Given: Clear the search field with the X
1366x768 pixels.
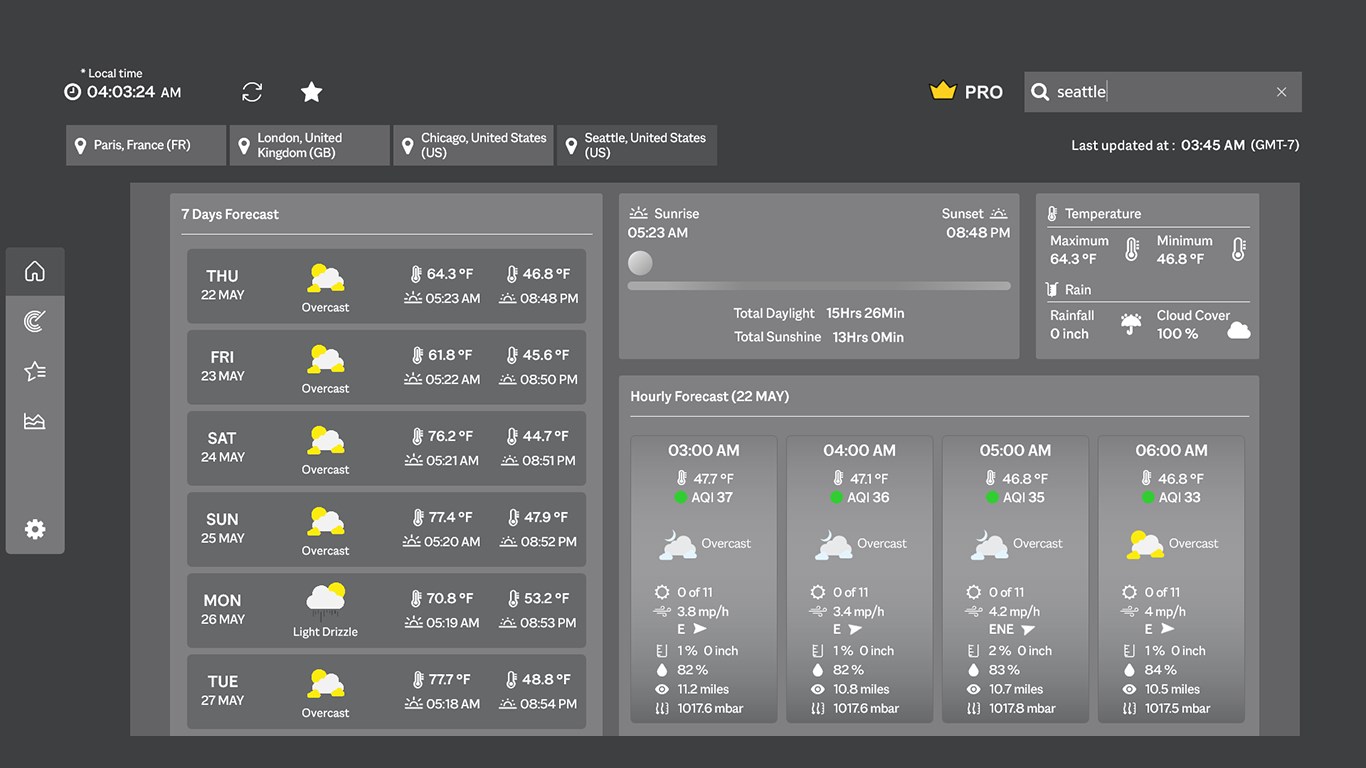Looking at the screenshot, I should 1281,91.
